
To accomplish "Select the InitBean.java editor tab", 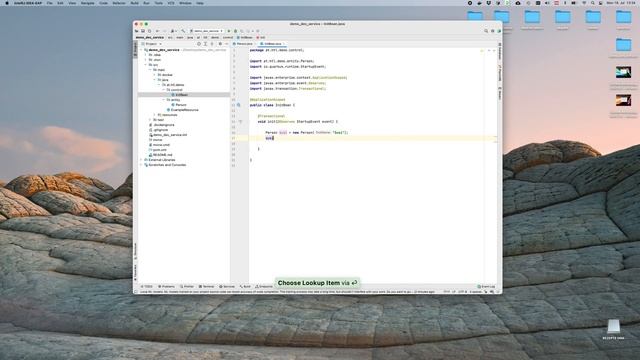I will 272,44.
